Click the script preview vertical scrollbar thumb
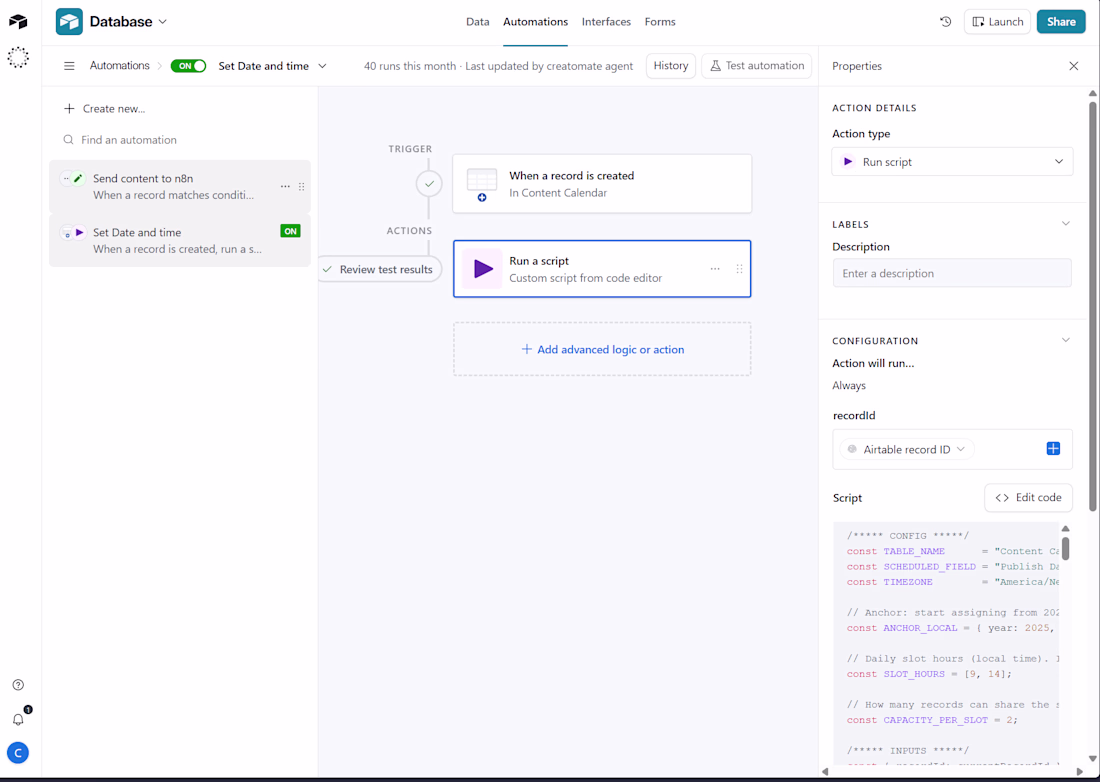Viewport: 1100px width, 782px height. [x=1065, y=547]
